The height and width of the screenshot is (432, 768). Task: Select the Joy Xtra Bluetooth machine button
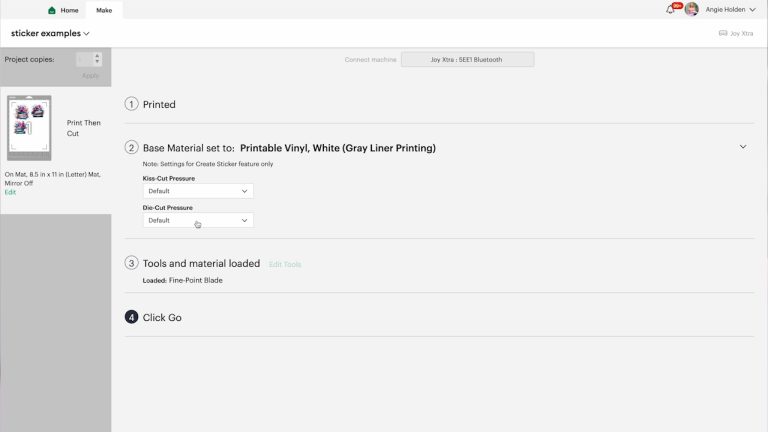coord(467,60)
